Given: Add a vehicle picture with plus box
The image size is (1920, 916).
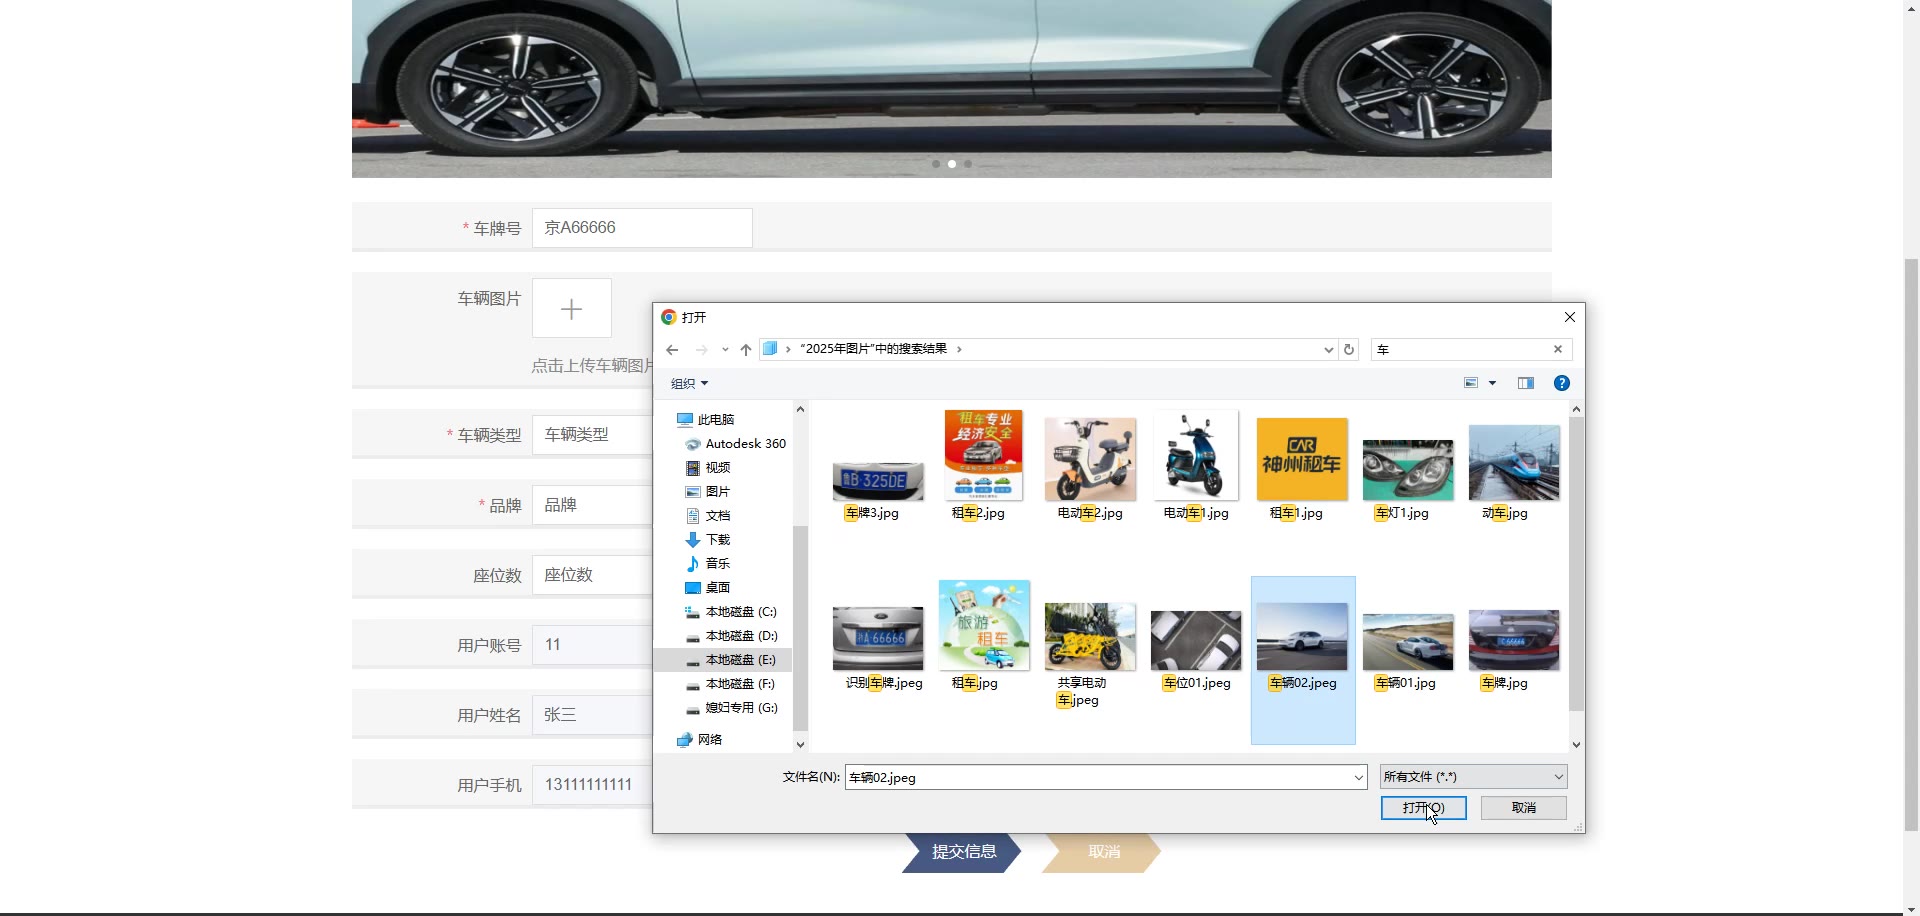Looking at the screenshot, I should [571, 309].
